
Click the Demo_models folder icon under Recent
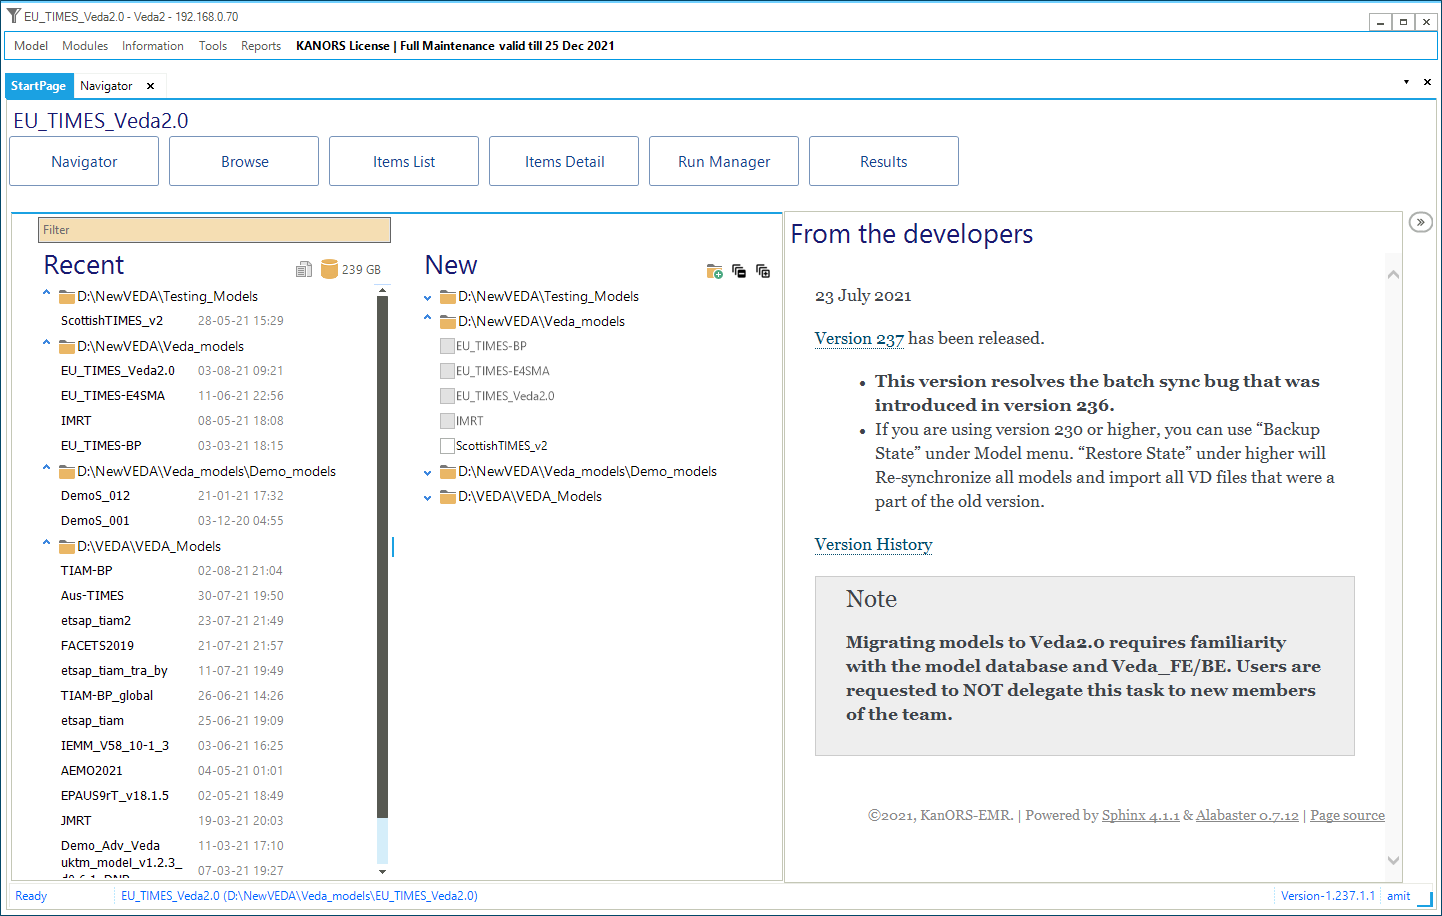pyautogui.click(x=67, y=471)
